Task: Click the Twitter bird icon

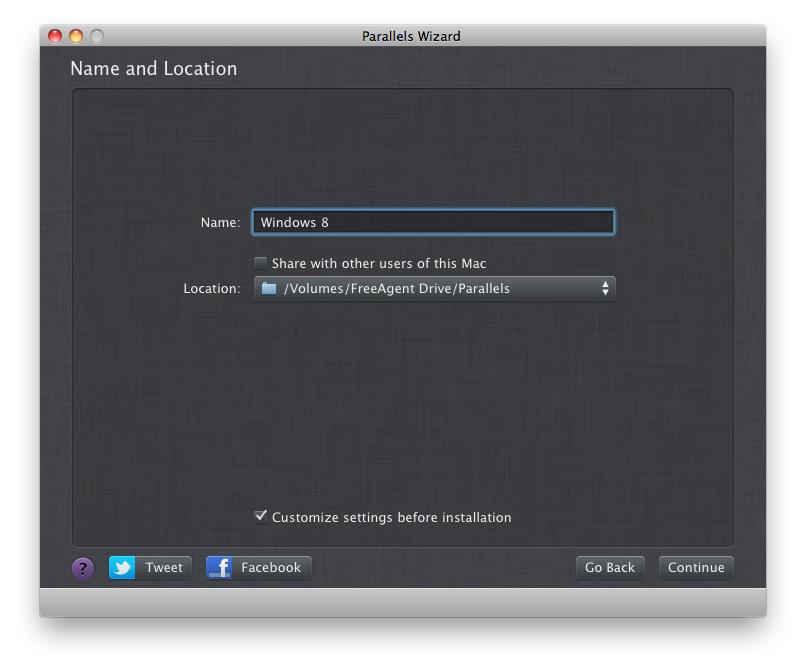Action: tap(122, 568)
